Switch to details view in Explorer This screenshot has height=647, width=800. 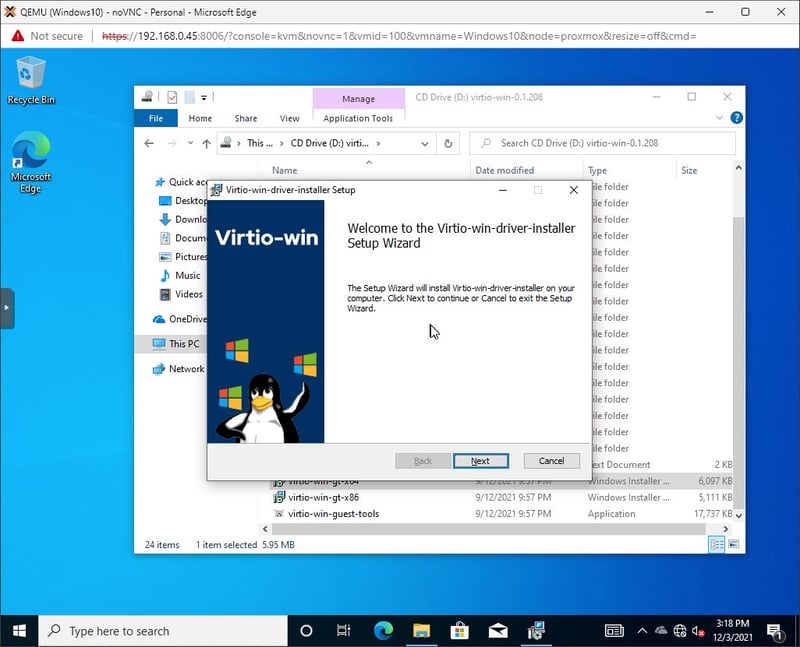coord(717,545)
